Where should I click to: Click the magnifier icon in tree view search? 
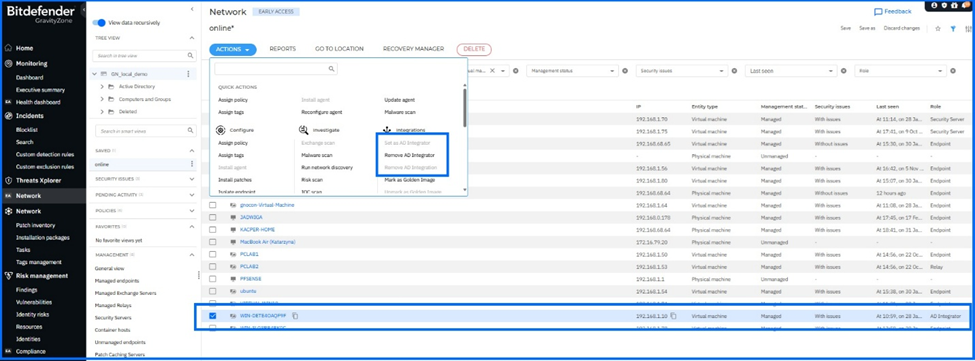pyautogui.click(x=191, y=55)
